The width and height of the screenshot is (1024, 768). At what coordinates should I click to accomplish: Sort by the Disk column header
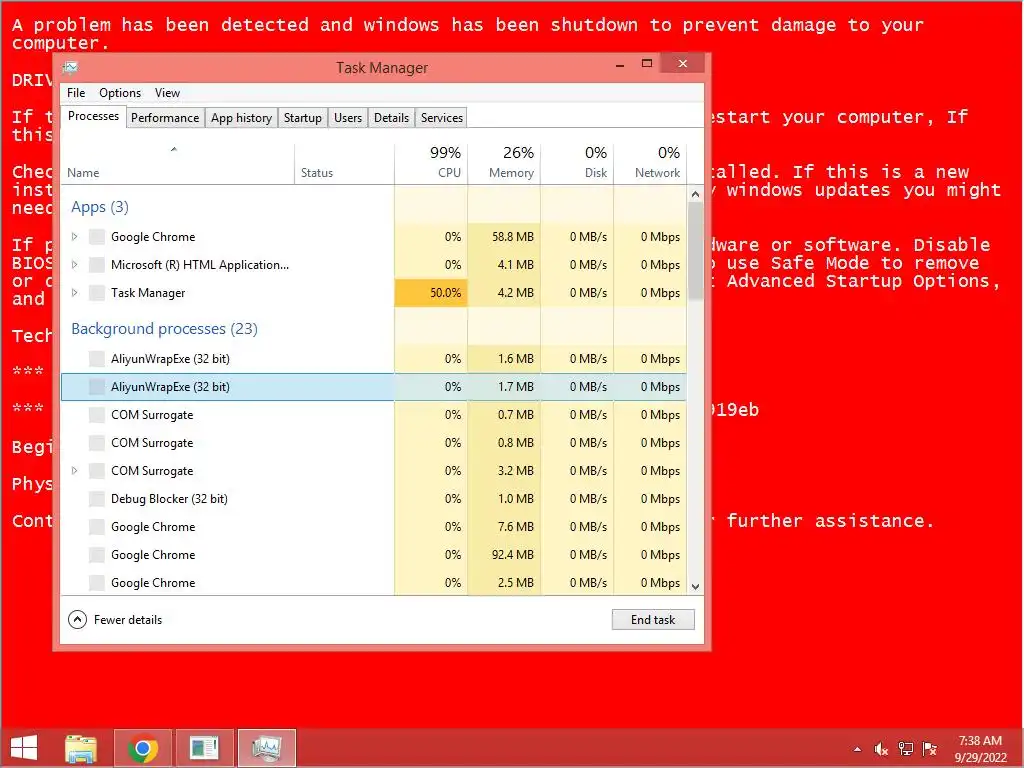click(x=577, y=164)
